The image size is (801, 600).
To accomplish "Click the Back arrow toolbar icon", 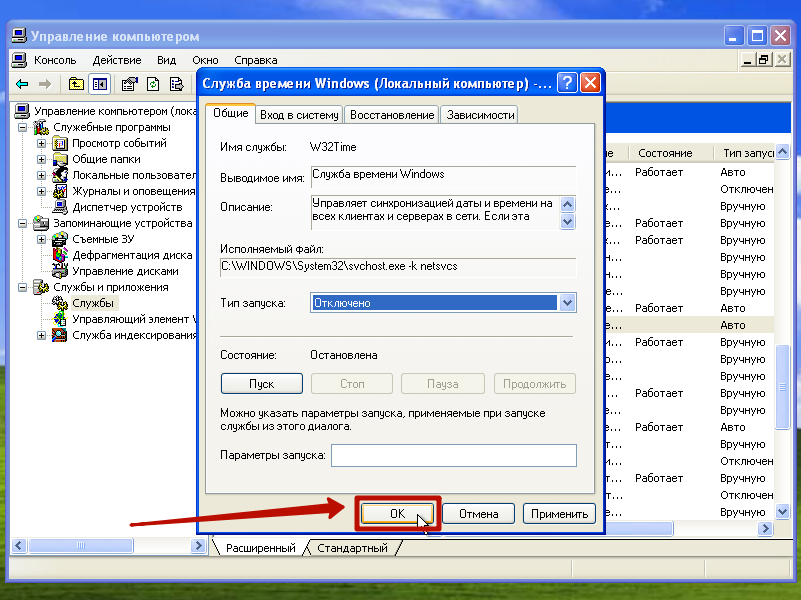I will pyautogui.click(x=21, y=84).
